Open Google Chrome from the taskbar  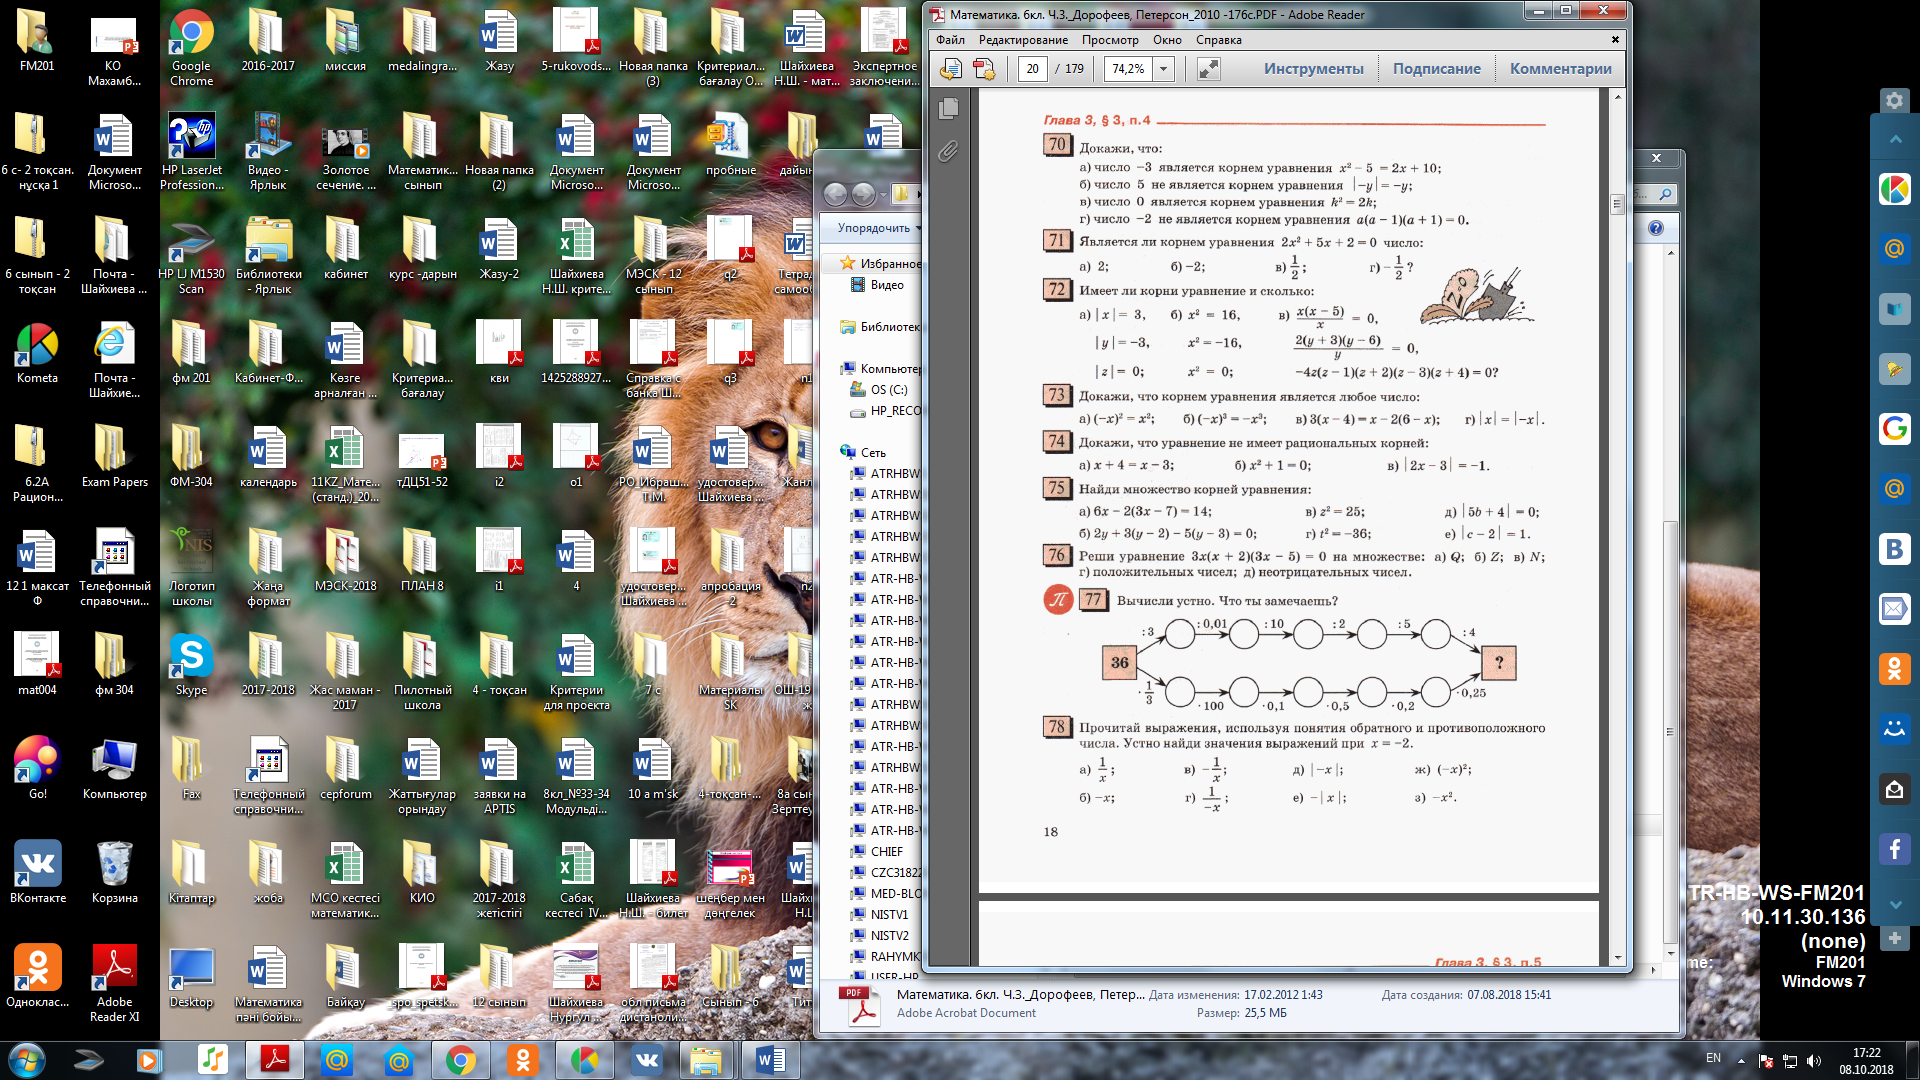point(460,1060)
